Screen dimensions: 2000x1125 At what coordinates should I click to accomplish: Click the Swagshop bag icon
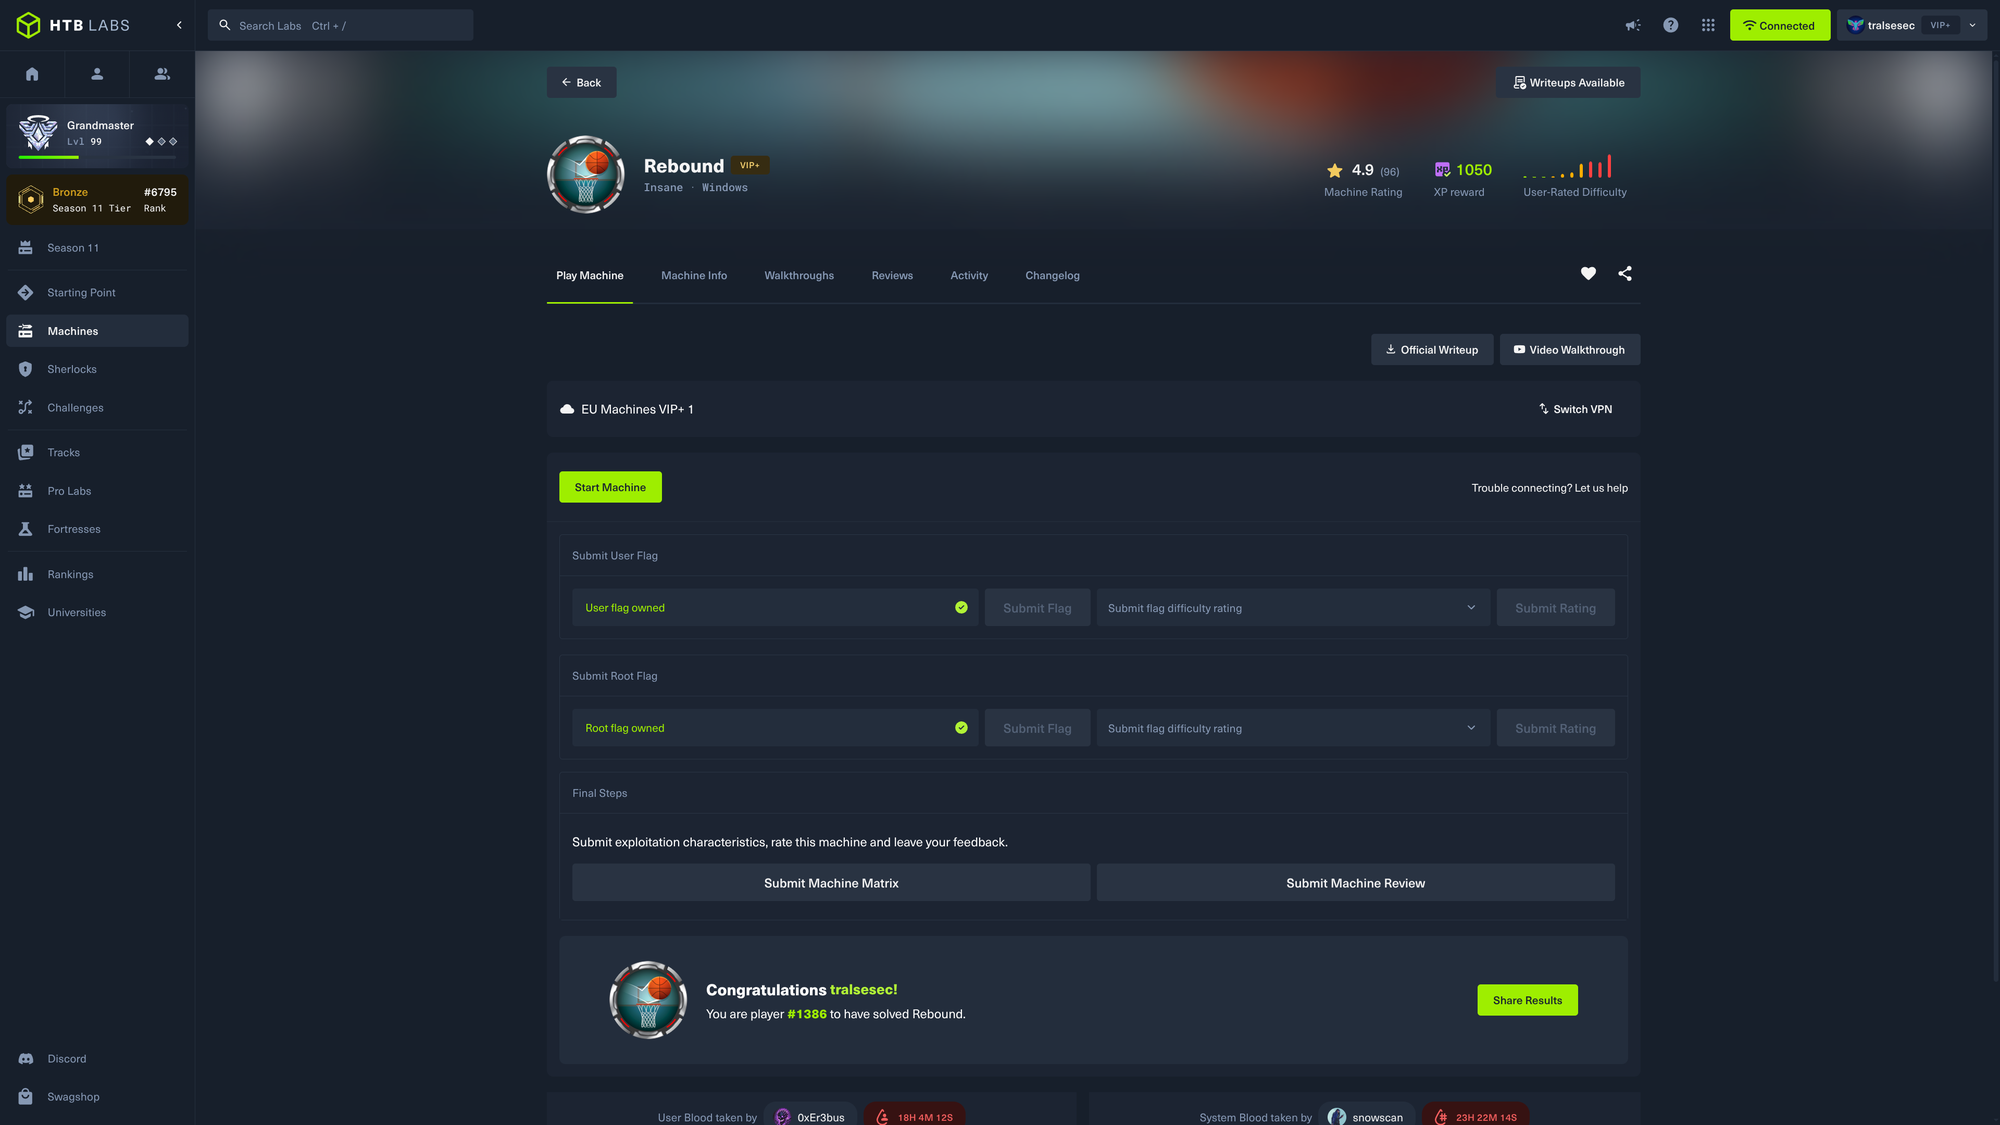click(26, 1097)
